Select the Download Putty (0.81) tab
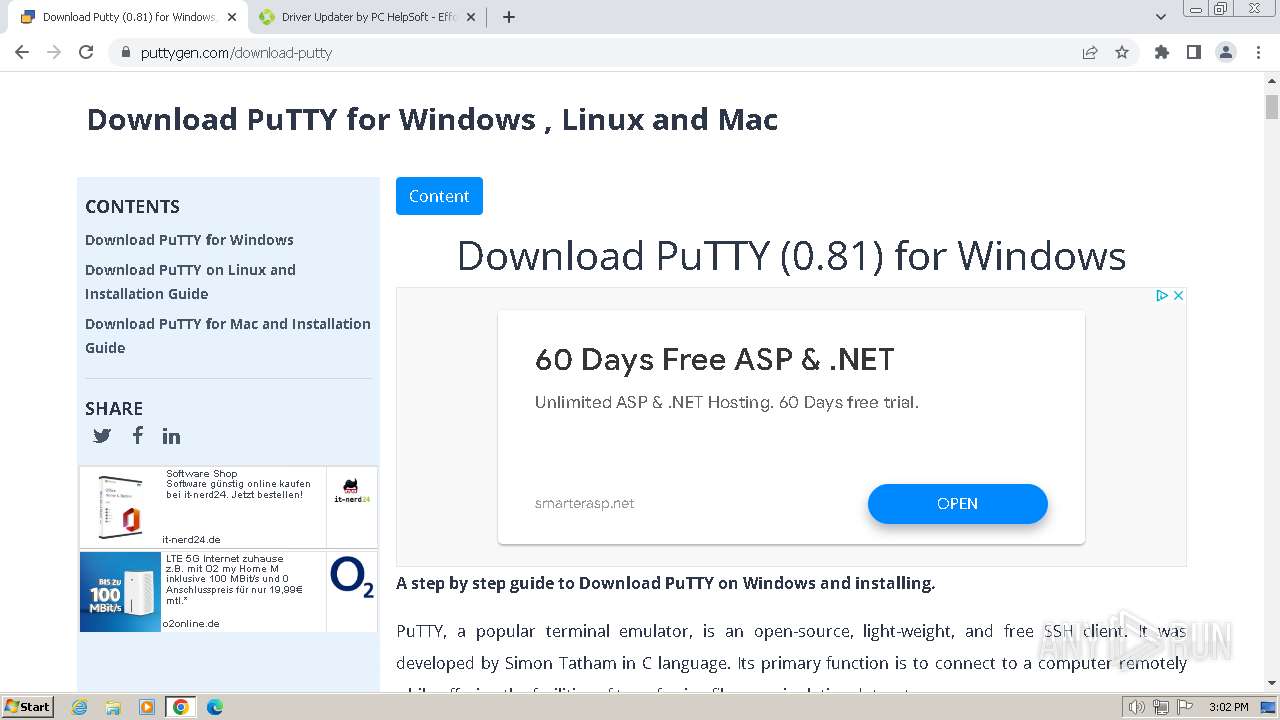This screenshot has width=1280, height=720. 128,17
